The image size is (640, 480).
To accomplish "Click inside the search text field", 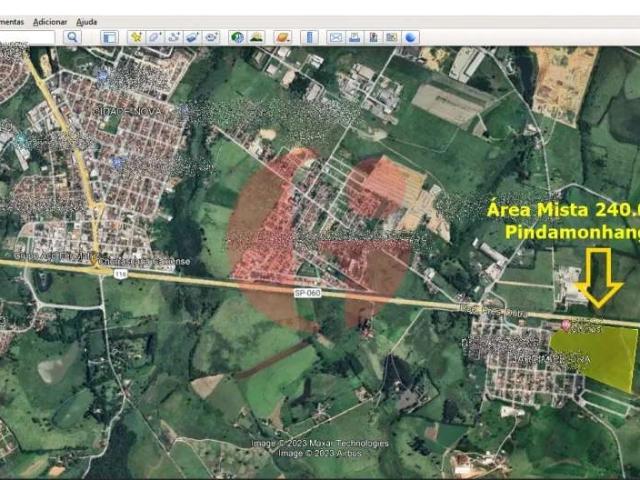I will (27, 37).
